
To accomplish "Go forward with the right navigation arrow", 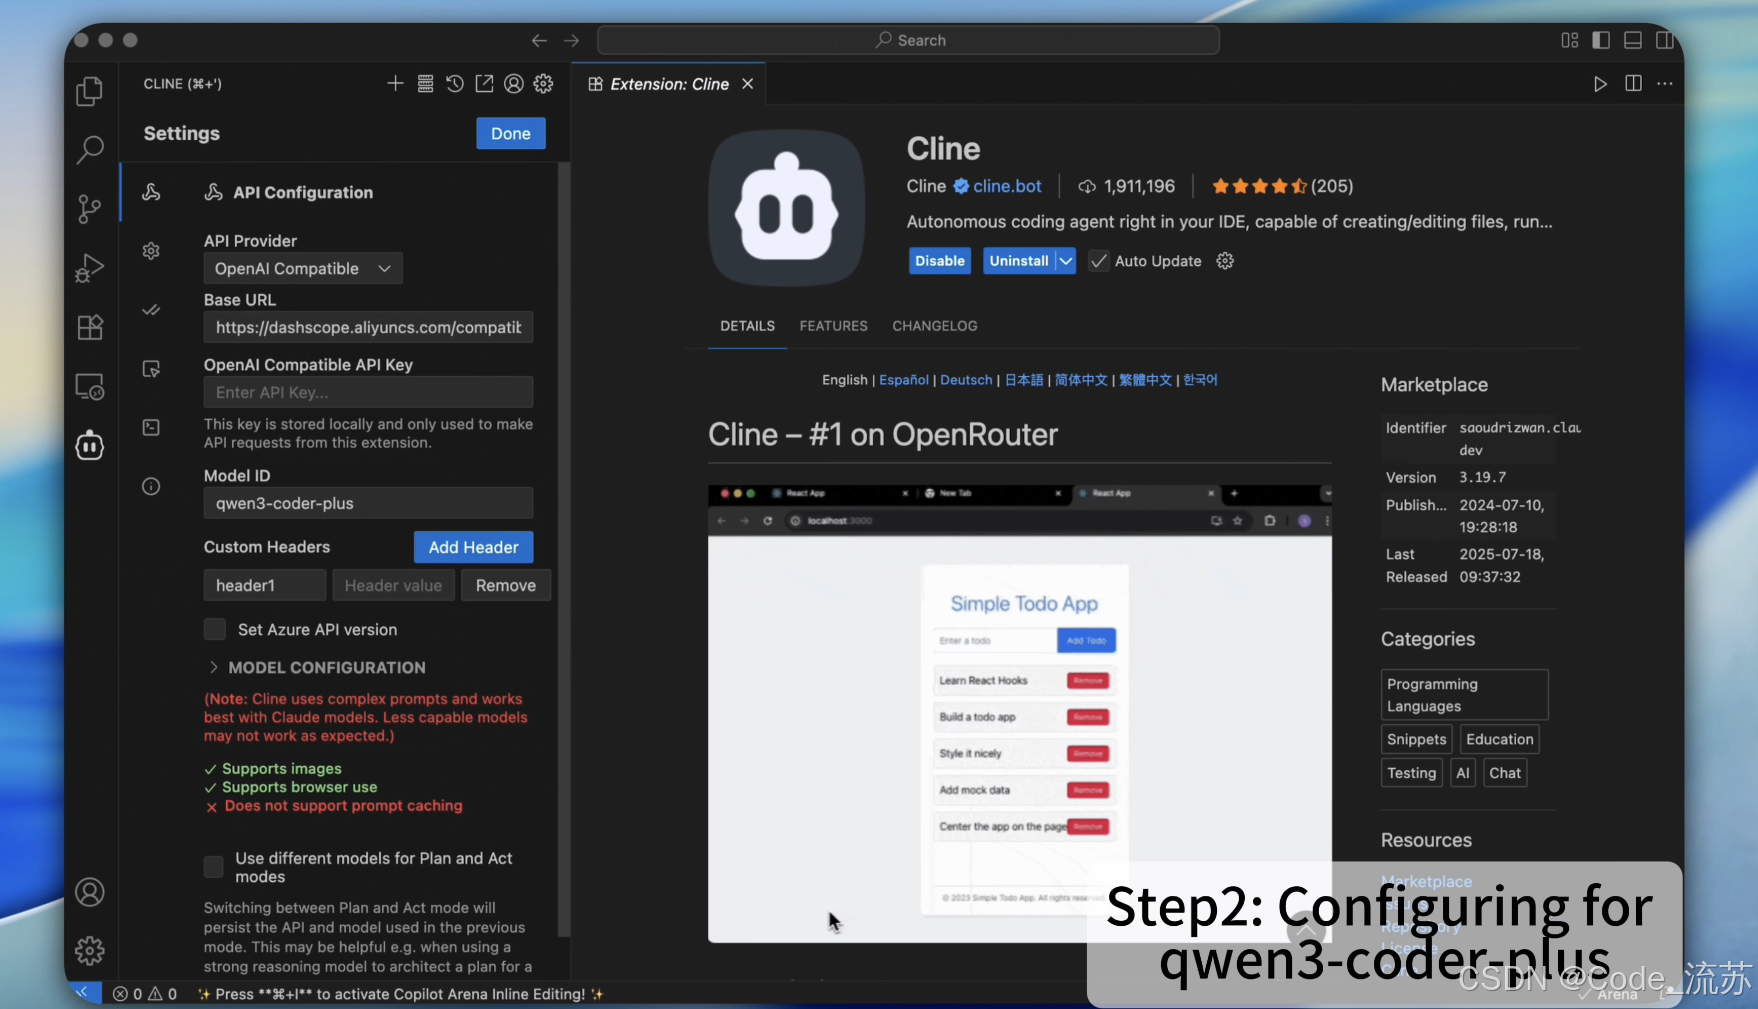I will (571, 40).
